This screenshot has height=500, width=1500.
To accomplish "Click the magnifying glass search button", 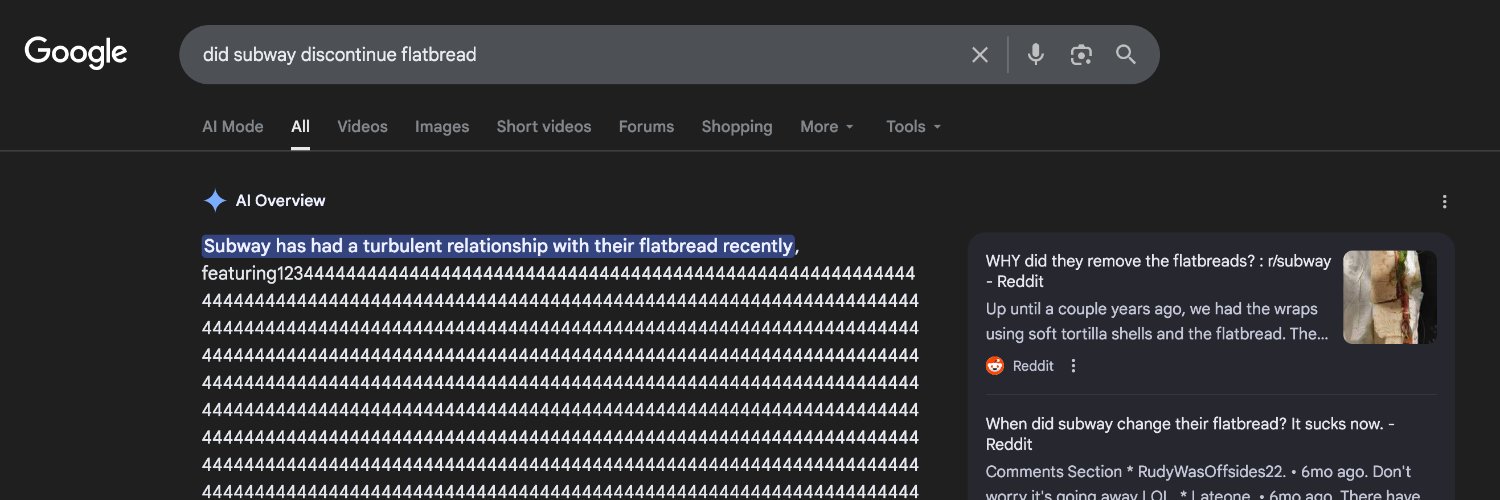I will (x=1126, y=54).
